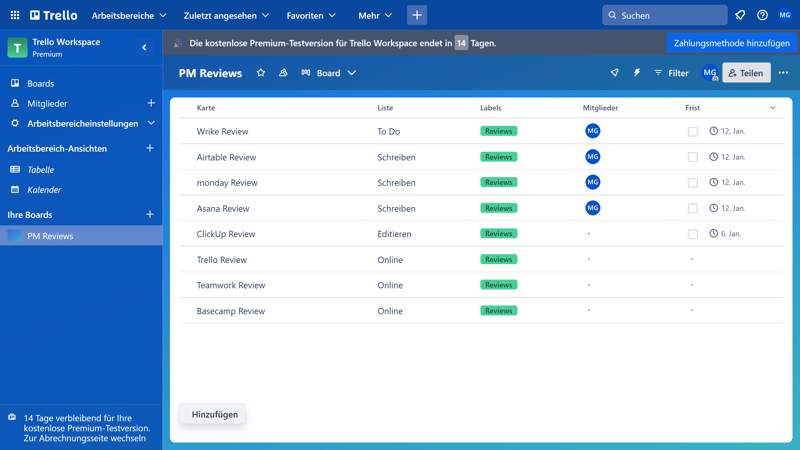Image resolution: width=800 pixels, height=450 pixels.
Task: Open the help question mark icon
Action: point(762,15)
